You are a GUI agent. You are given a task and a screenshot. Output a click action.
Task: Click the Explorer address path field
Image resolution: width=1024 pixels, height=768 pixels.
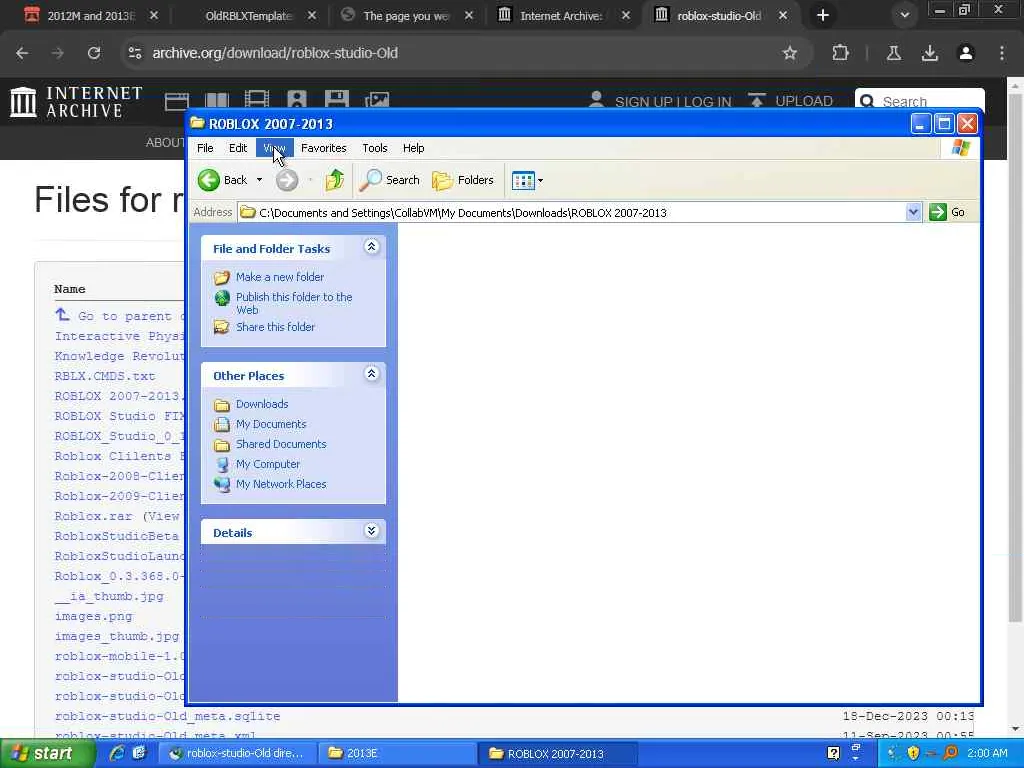tap(571, 212)
